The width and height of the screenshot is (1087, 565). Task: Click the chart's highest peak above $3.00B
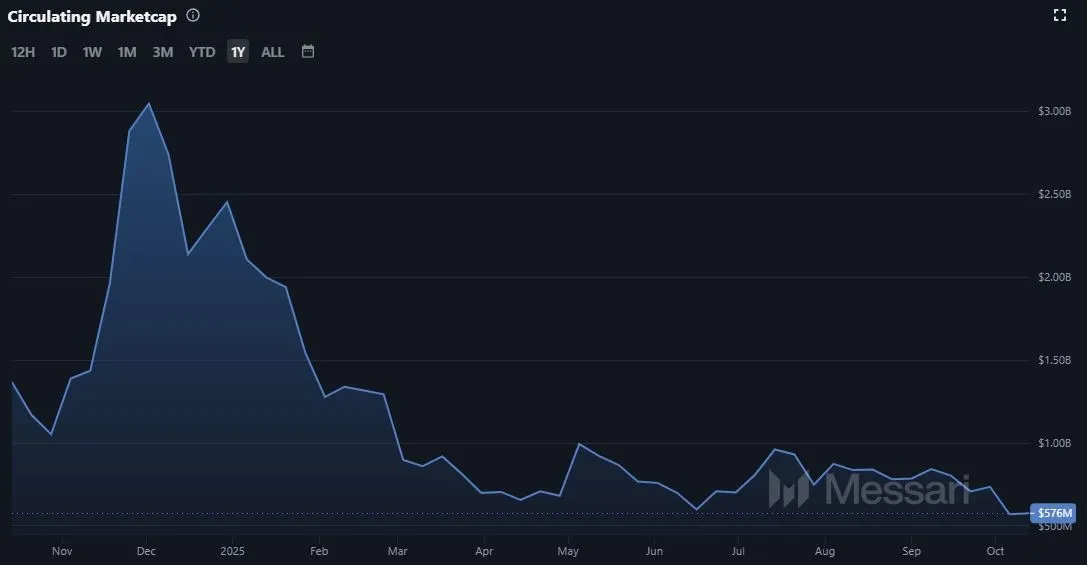pos(149,104)
